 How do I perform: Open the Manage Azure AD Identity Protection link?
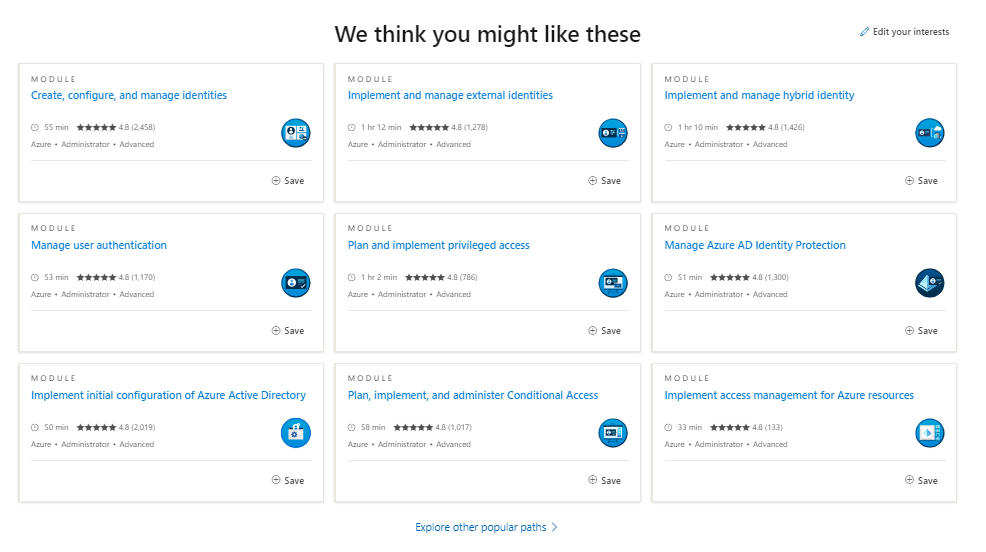[x=755, y=246]
